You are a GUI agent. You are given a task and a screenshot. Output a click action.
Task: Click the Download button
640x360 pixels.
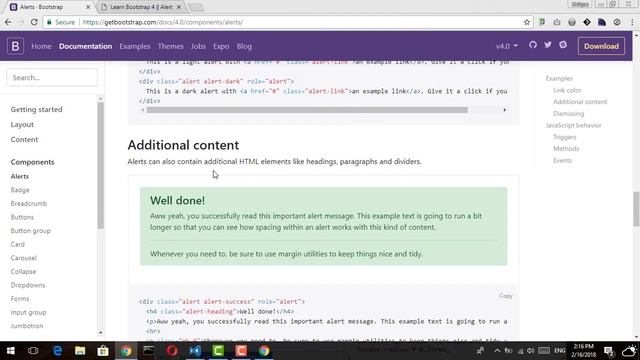click(x=601, y=46)
